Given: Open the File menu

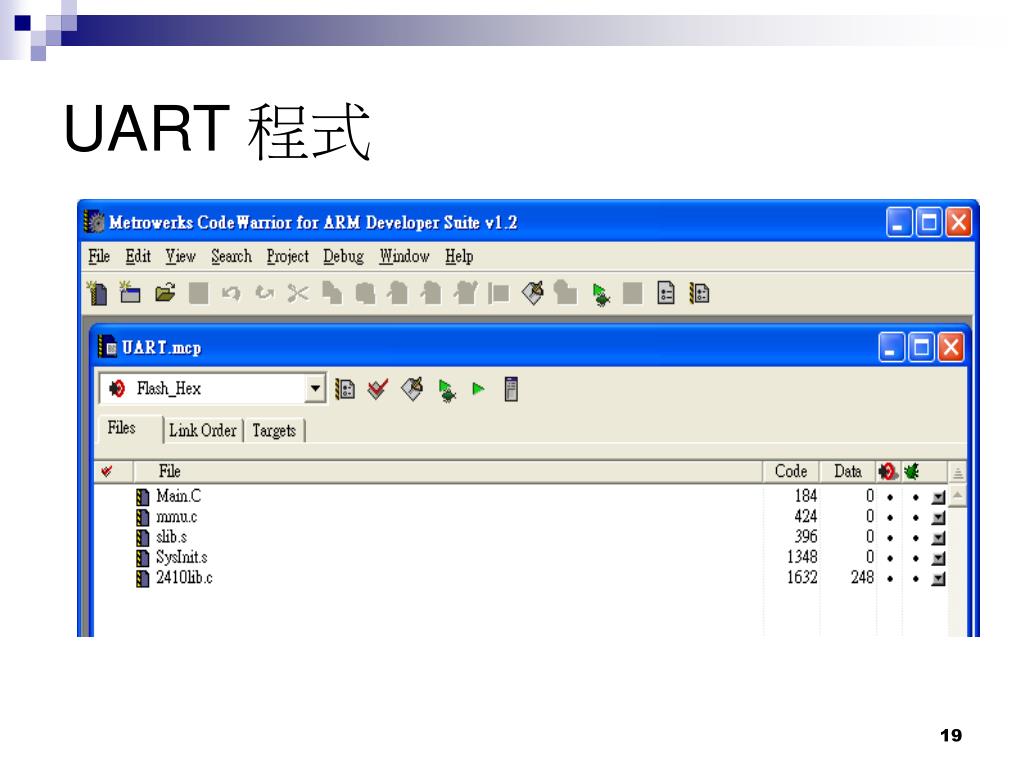Looking at the screenshot, I should [99, 257].
